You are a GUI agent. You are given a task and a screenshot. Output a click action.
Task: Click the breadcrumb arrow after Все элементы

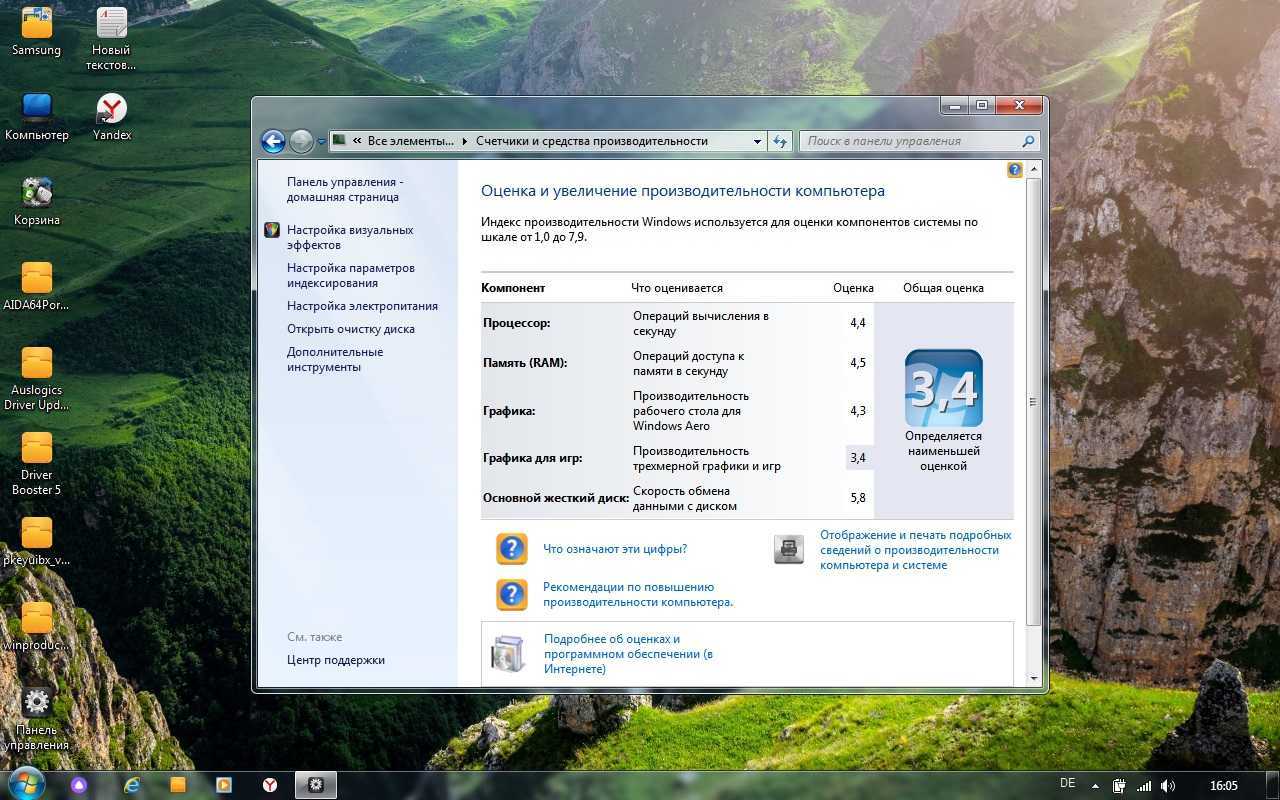[465, 141]
